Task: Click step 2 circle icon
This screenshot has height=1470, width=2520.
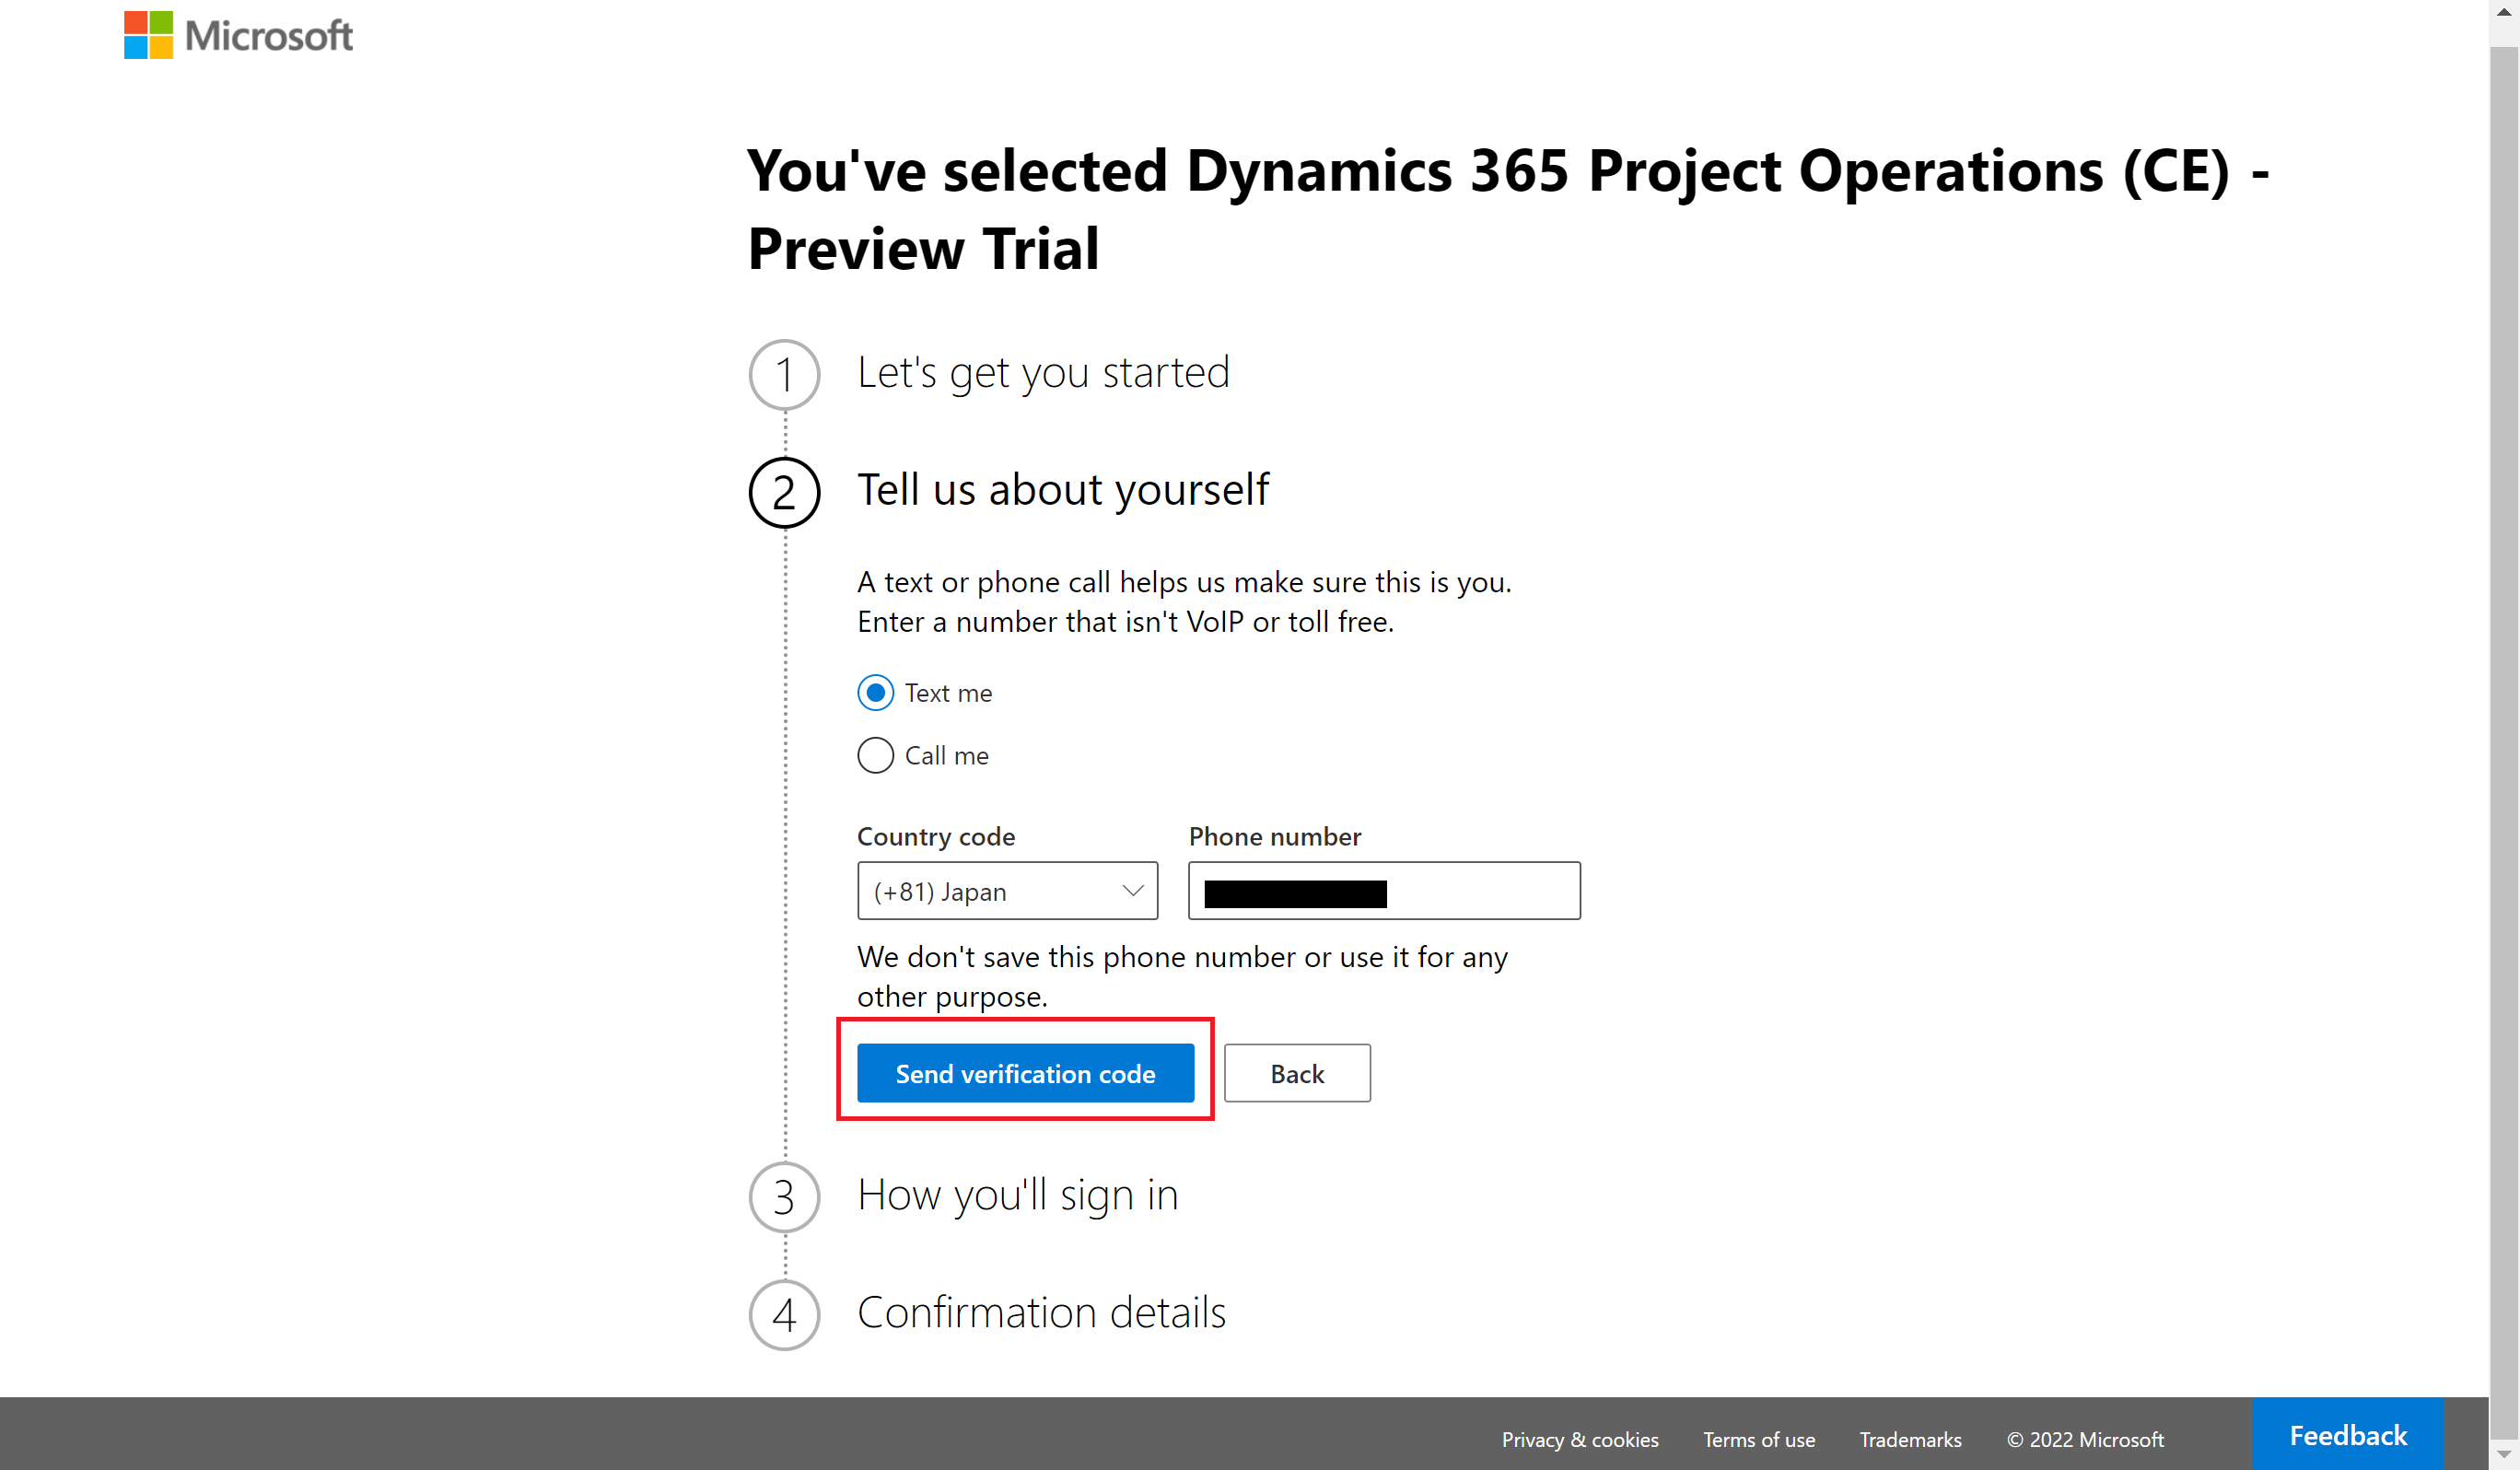Action: click(784, 492)
